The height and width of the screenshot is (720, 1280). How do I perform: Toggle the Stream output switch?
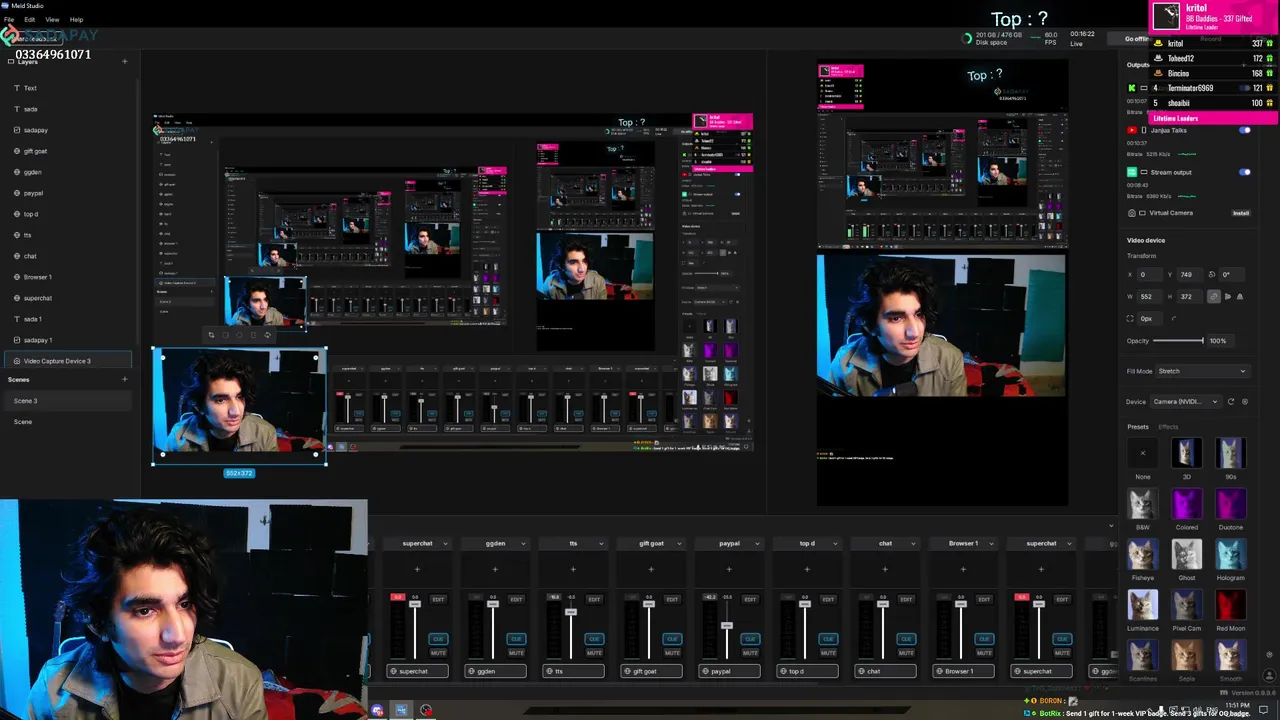tap(1245, 172)
